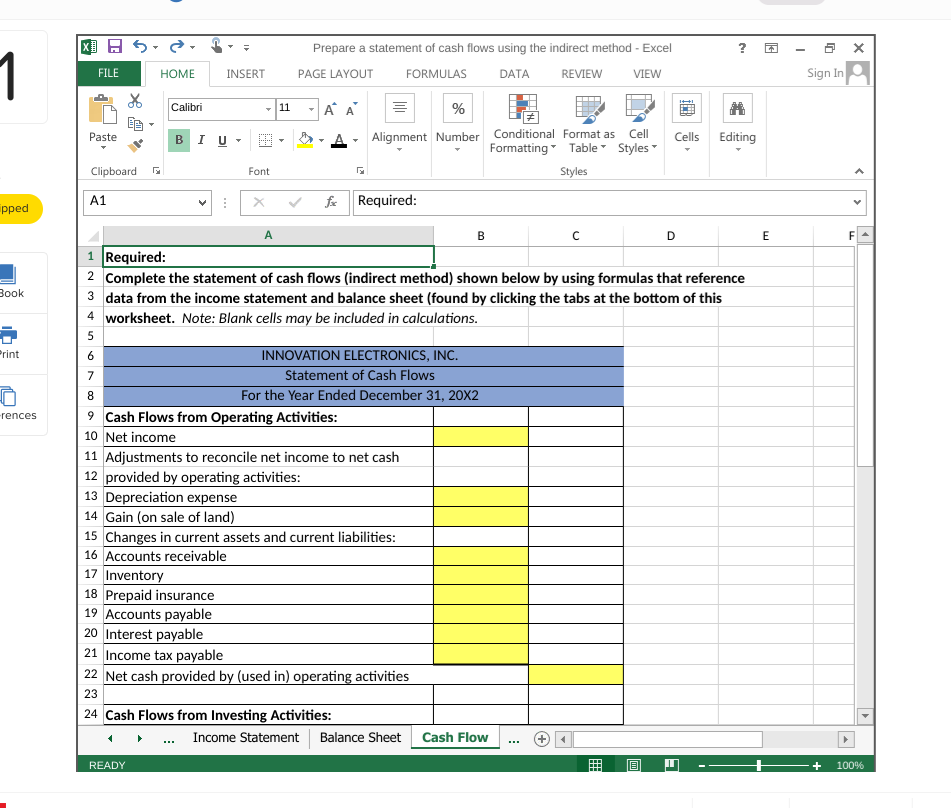
Task: Open the Format Painter
Action: (134, 146)
